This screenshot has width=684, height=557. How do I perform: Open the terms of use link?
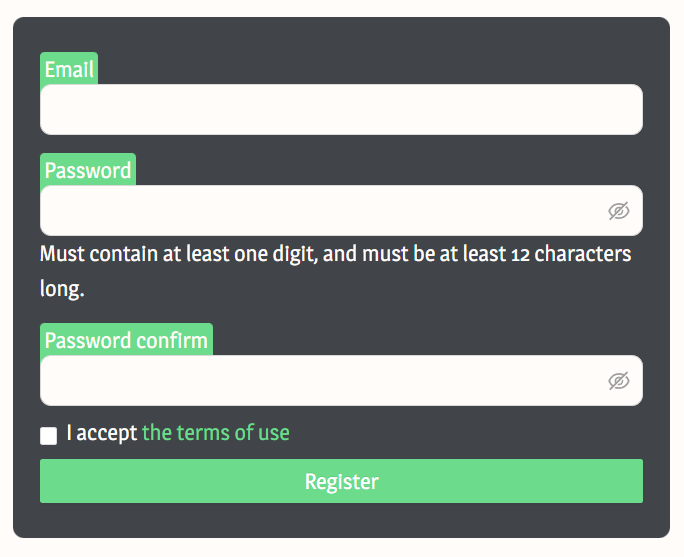coord(216,433)
